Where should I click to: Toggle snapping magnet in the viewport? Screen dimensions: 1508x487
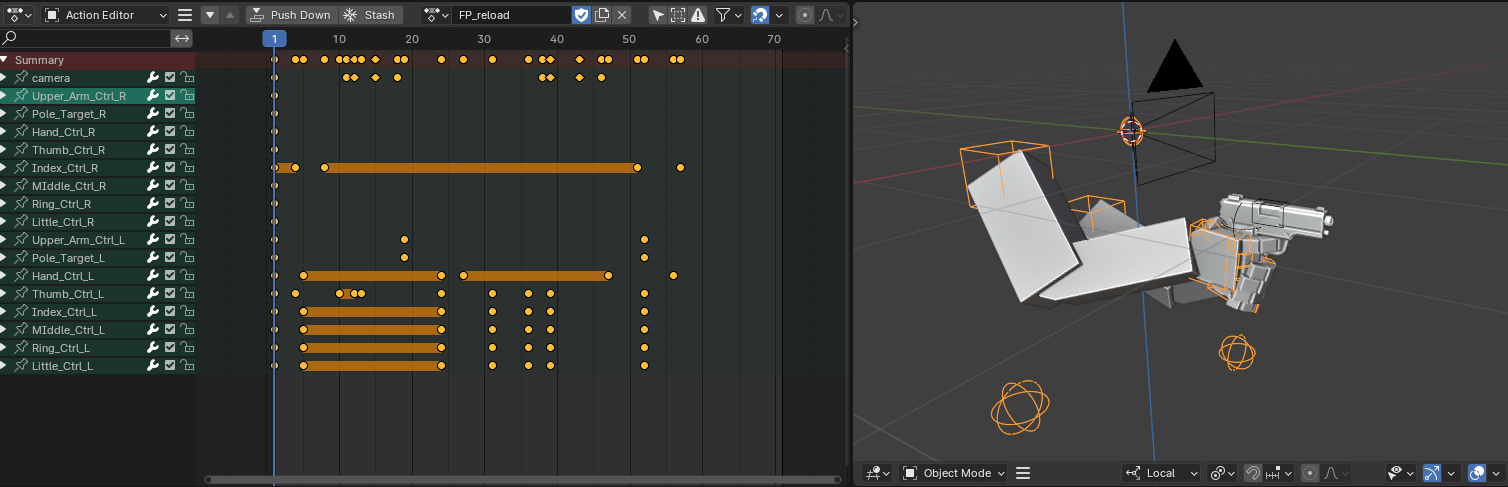[1252, 473]
